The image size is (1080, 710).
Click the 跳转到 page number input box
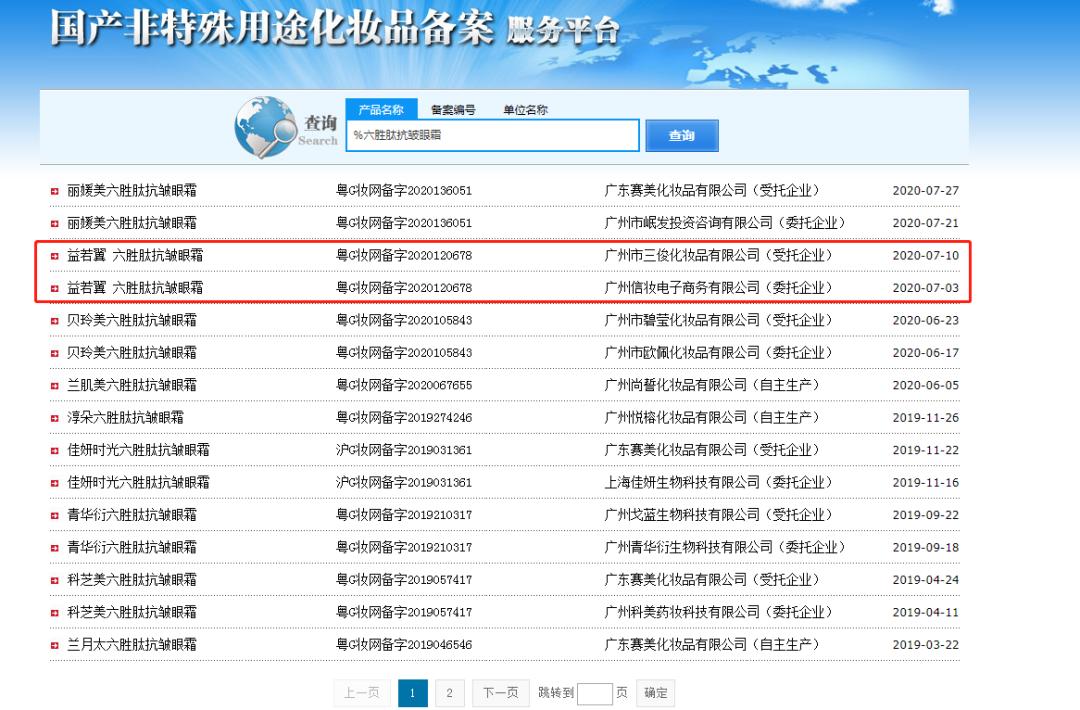(594, 693)
